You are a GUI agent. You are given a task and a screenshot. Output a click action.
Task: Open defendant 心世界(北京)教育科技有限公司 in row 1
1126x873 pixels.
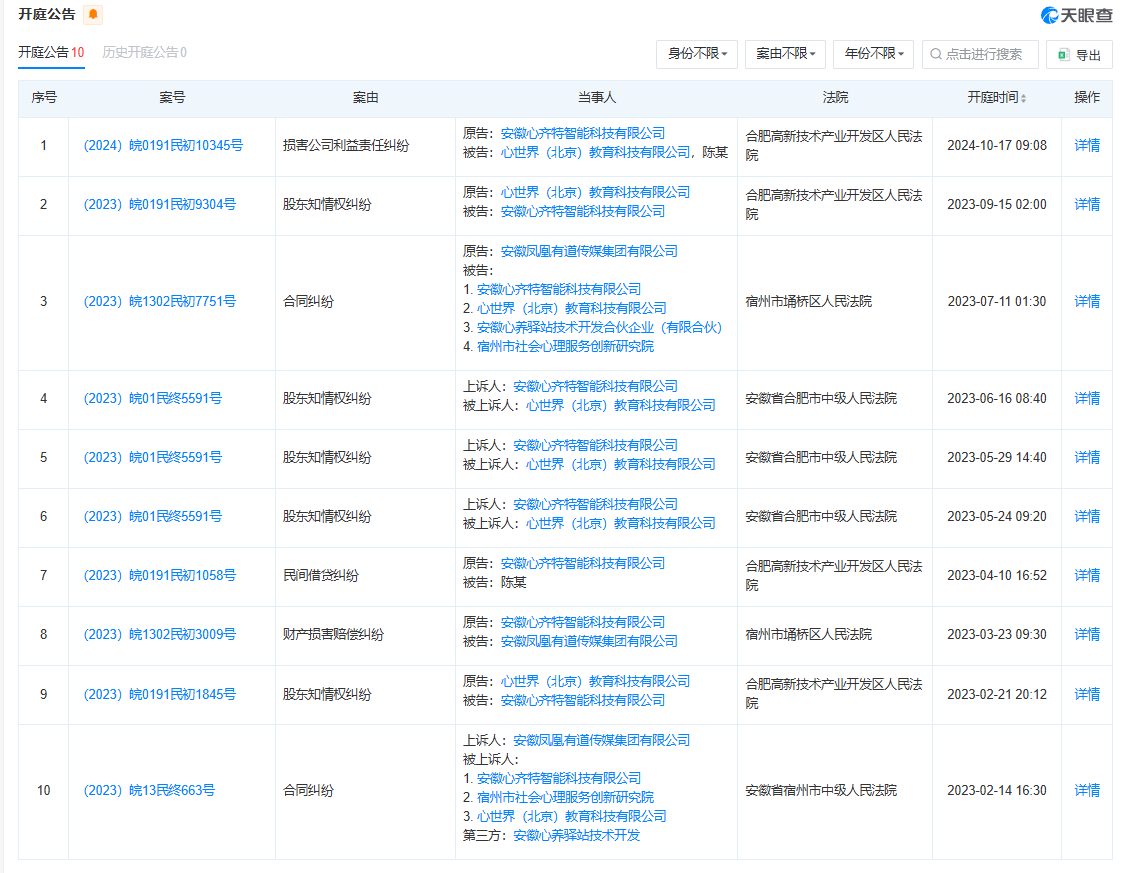[595, 152]
